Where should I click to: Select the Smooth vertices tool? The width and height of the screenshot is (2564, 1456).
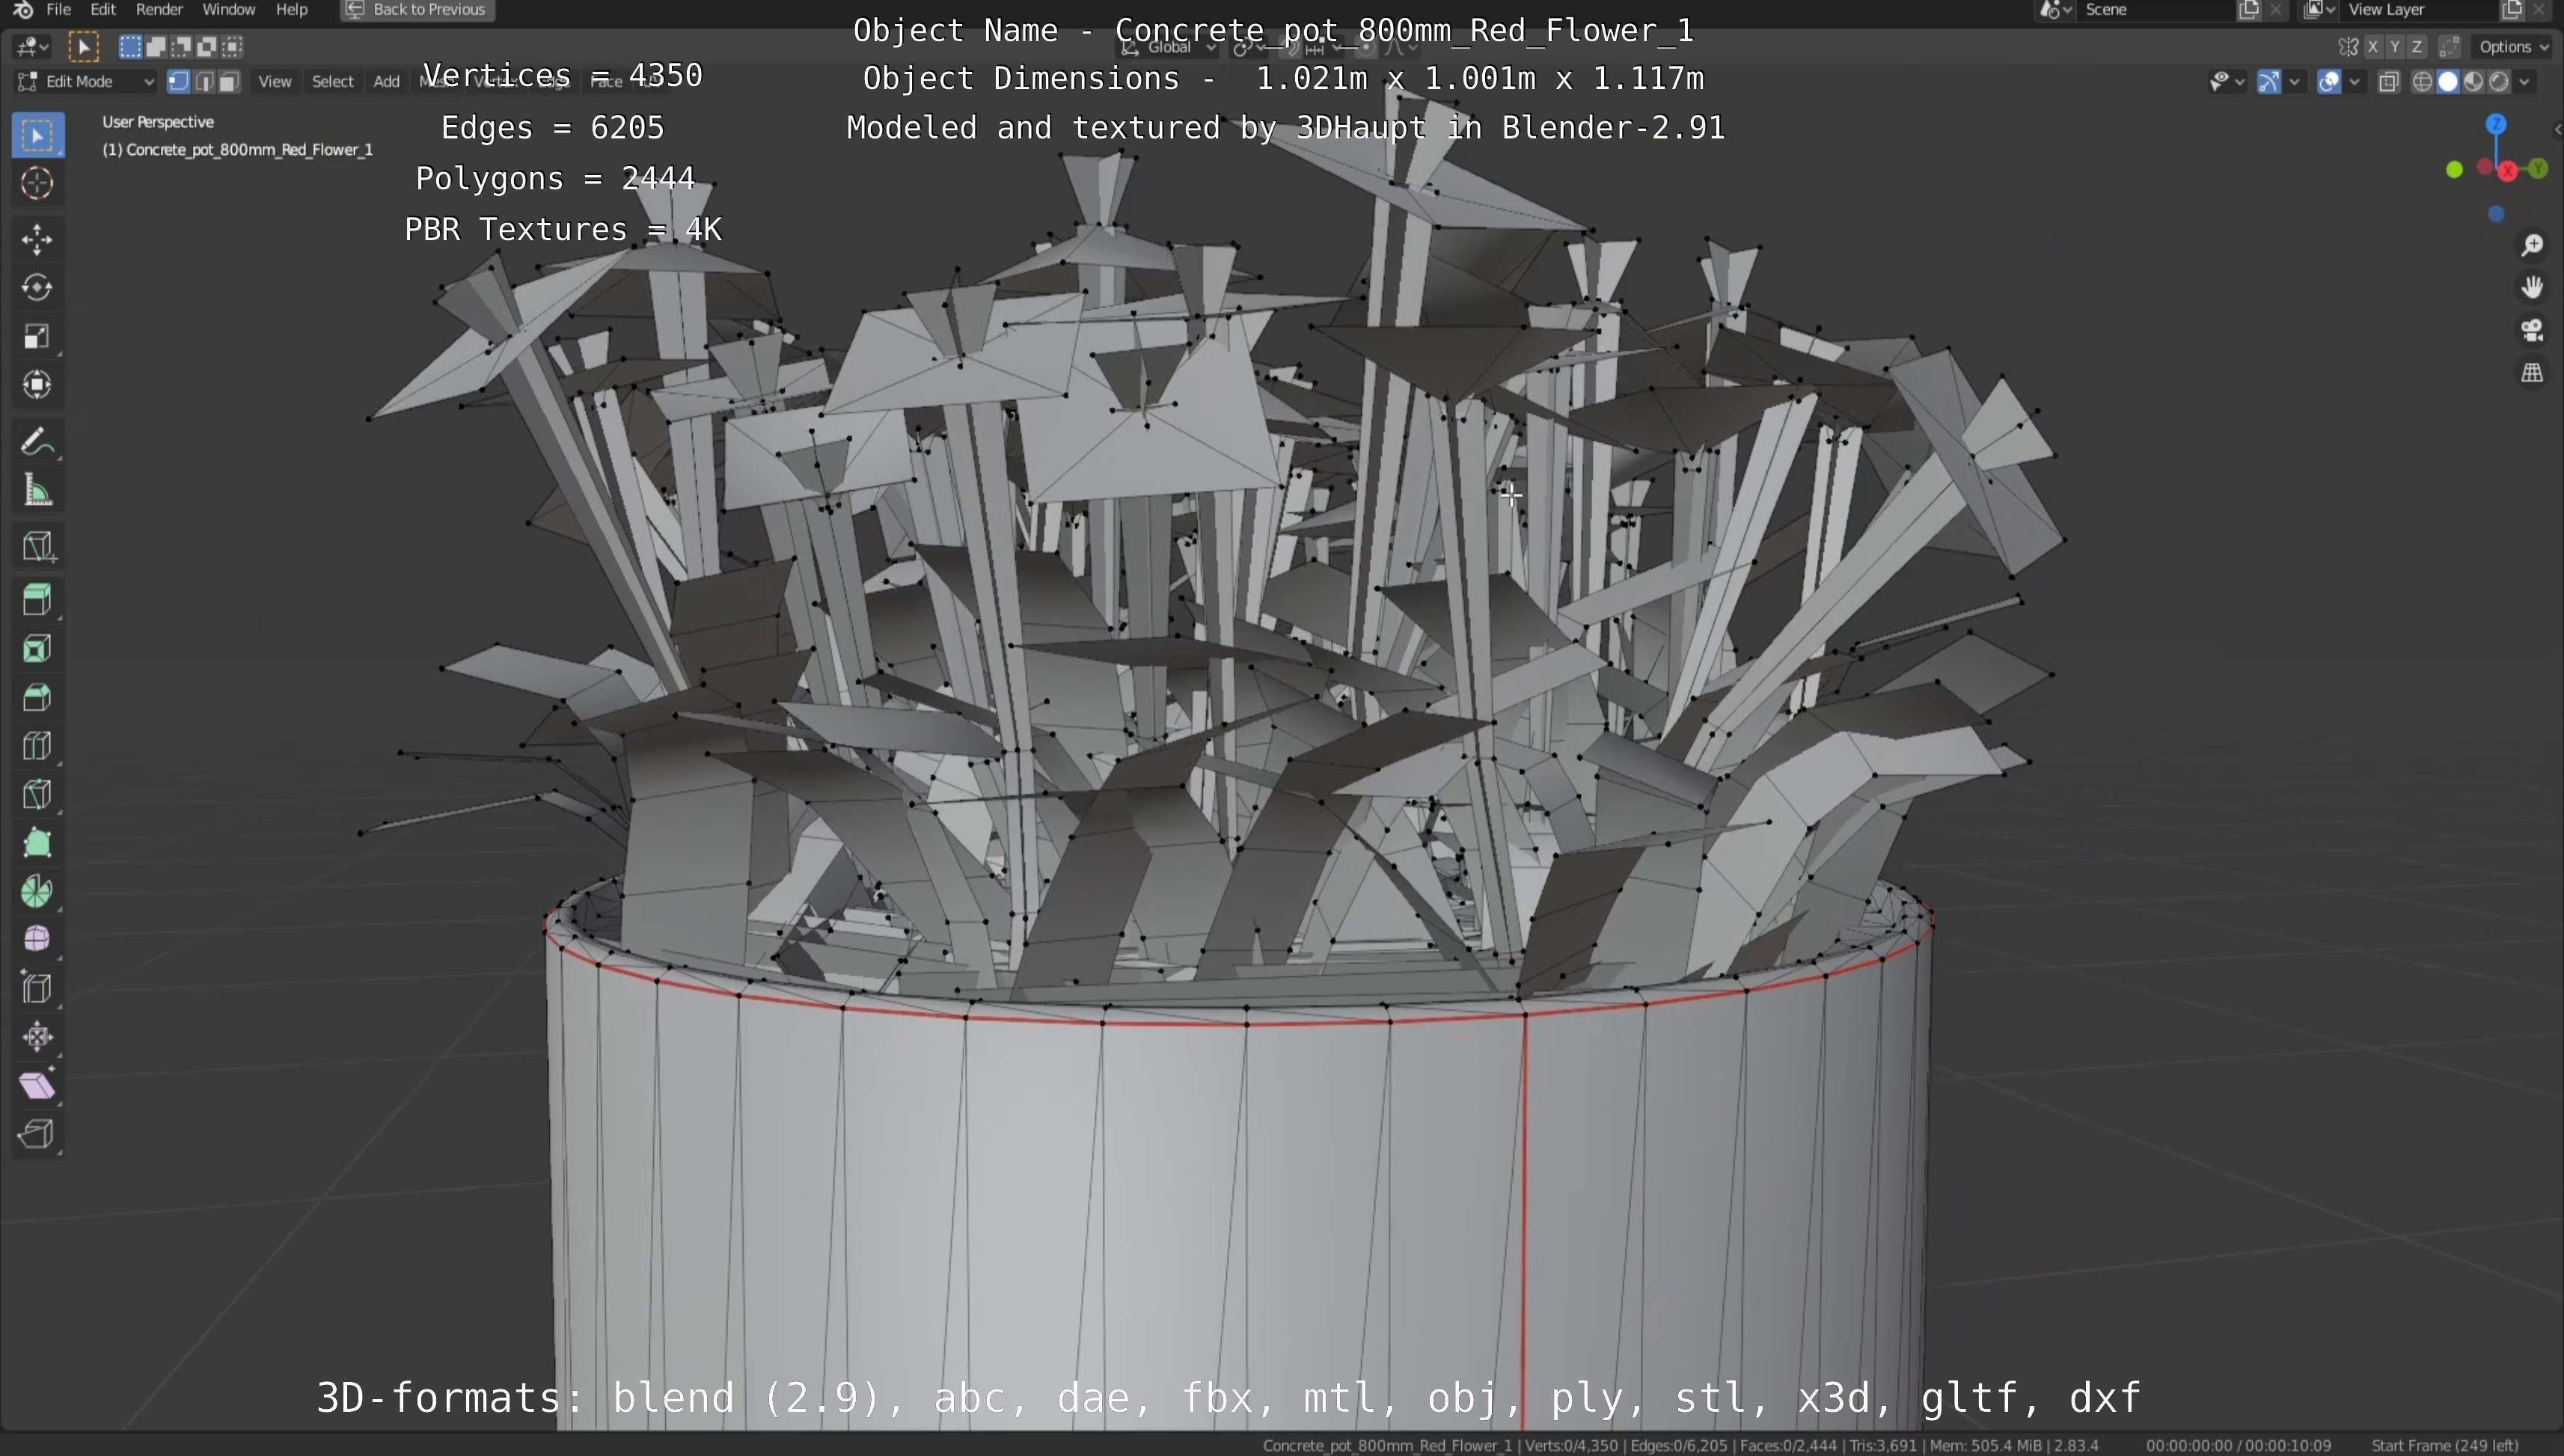coord(38,939)
